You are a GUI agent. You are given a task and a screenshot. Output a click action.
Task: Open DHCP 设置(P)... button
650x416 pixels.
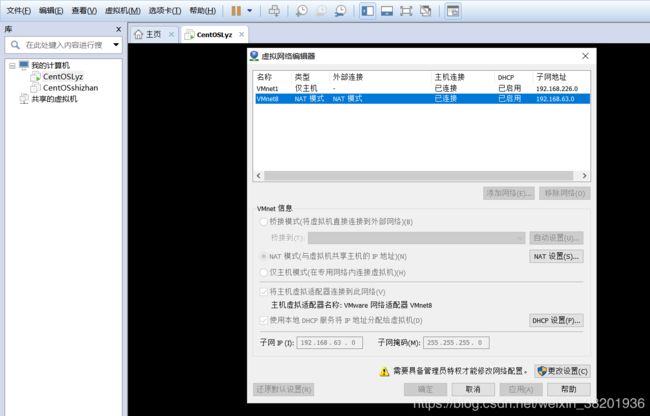click(556, 320)
